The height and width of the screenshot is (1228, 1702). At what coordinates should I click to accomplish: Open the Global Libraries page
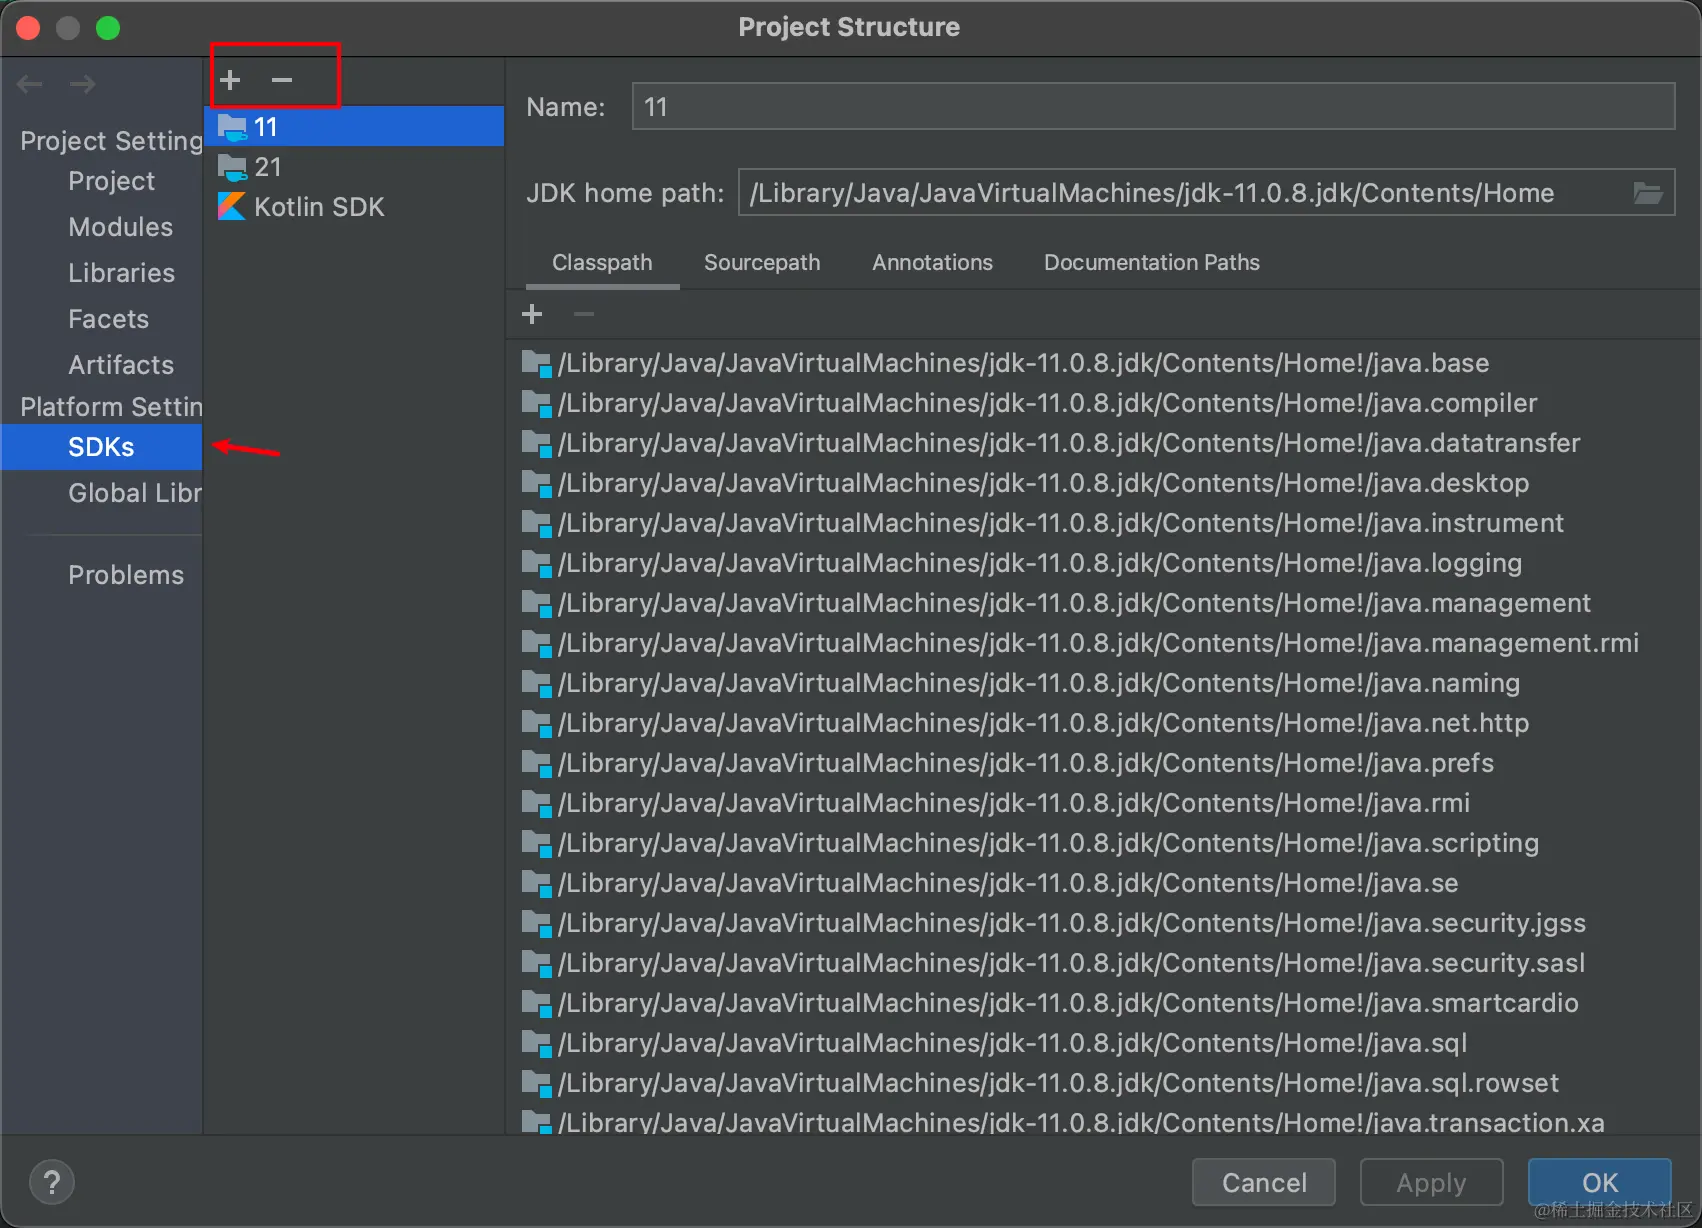point(134,493)
